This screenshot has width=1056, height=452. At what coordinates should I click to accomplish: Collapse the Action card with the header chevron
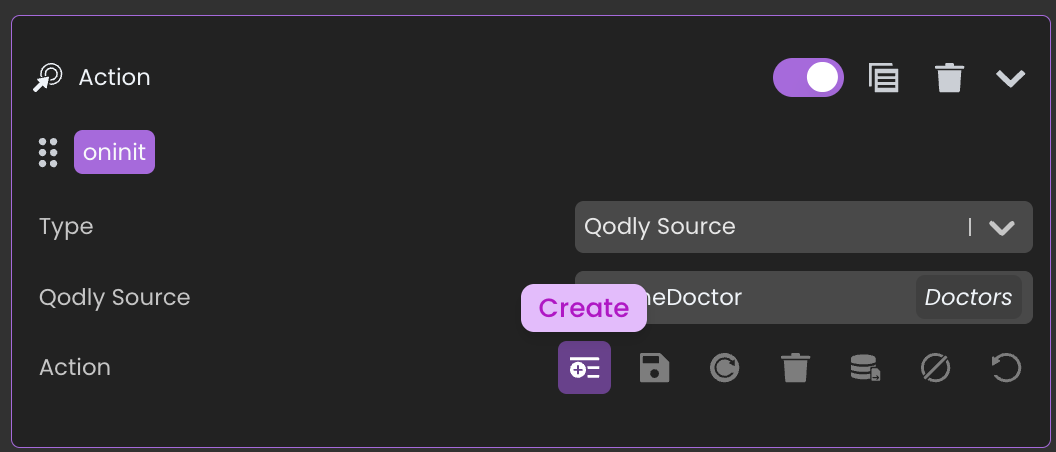1010,77
